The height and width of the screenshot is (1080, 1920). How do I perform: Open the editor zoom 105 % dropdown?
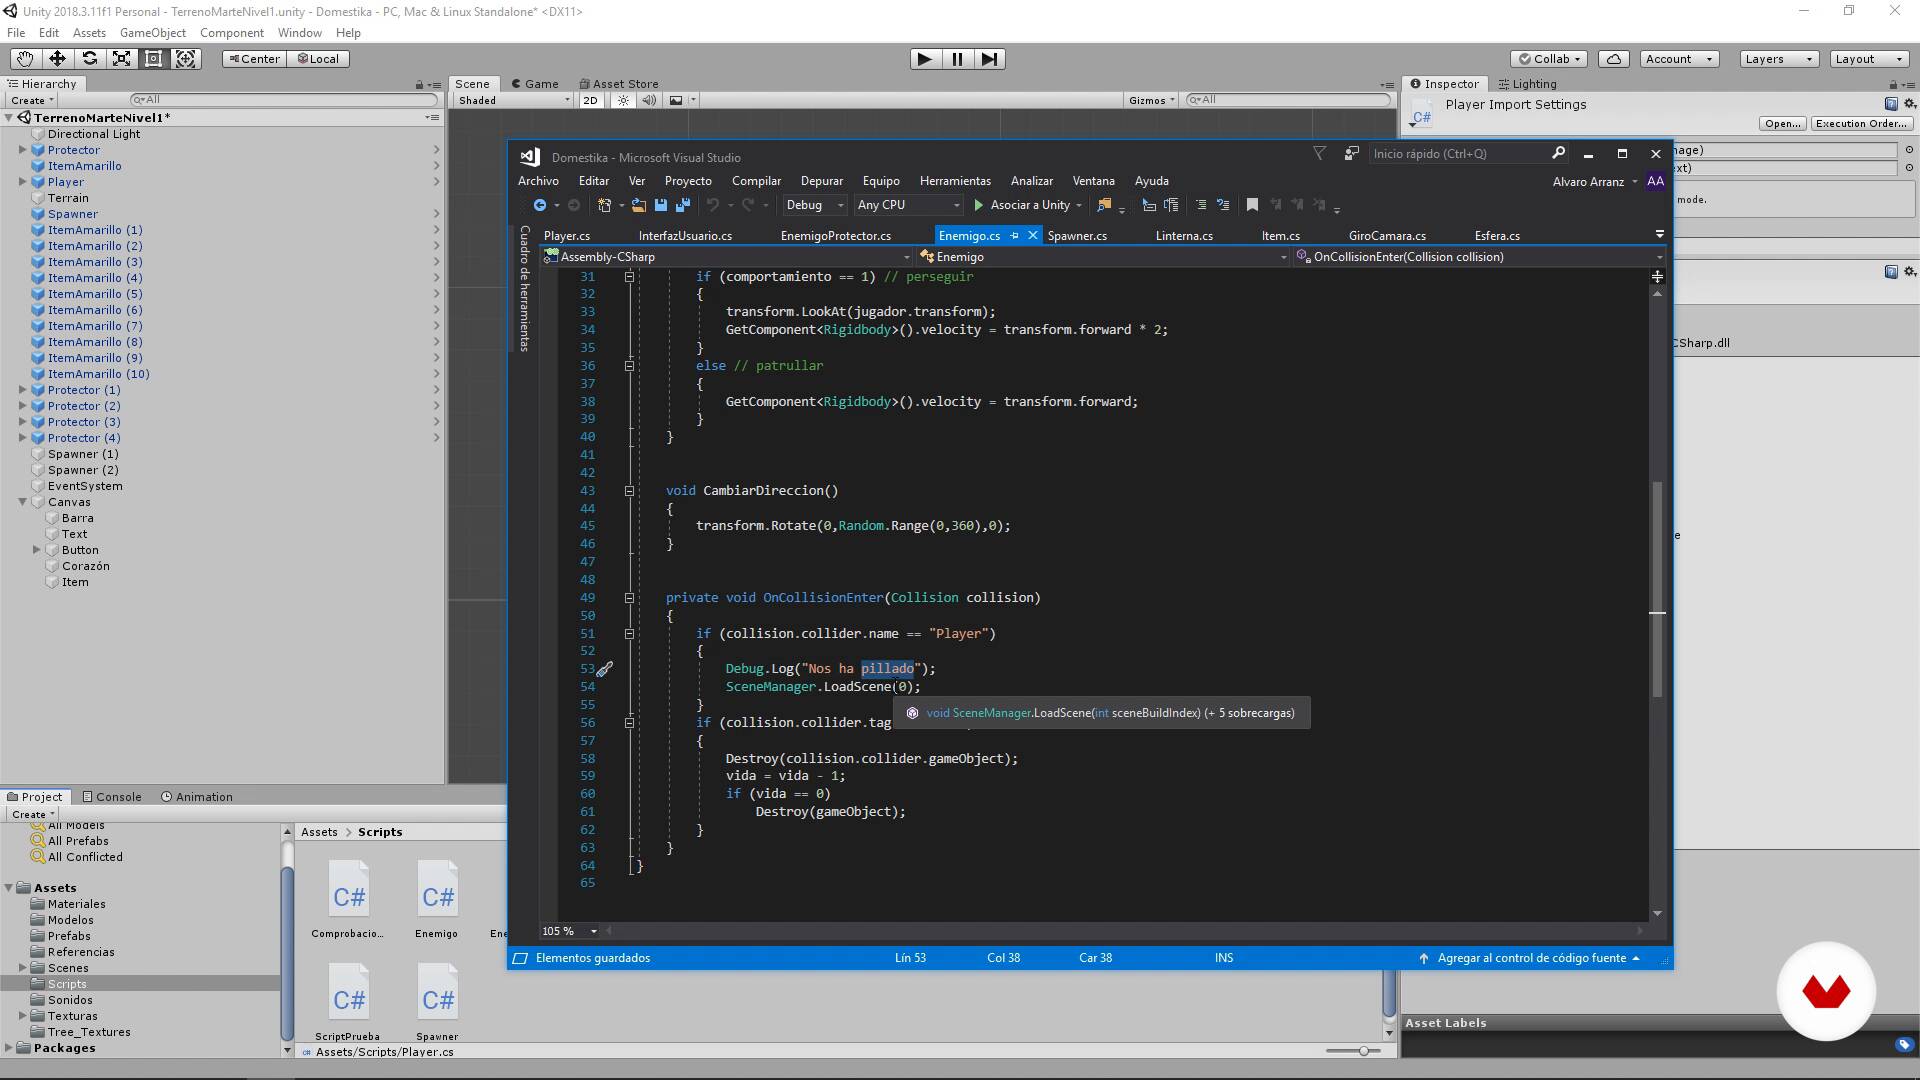tap(569, 931)
